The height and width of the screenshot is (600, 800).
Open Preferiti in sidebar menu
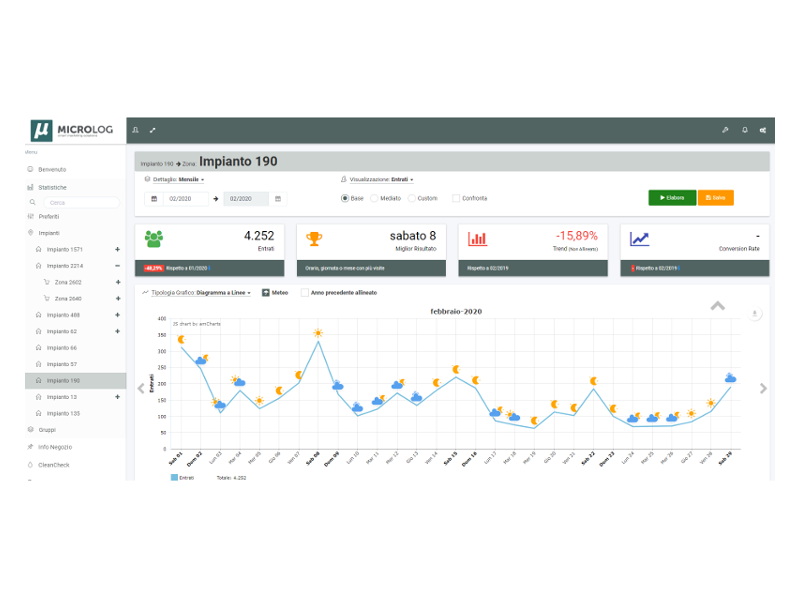click(x=48, y=217)
